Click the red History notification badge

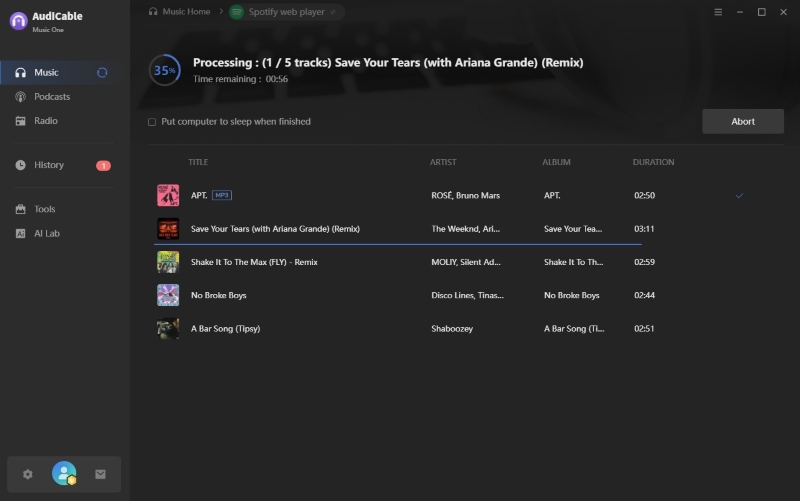(103, 165)
